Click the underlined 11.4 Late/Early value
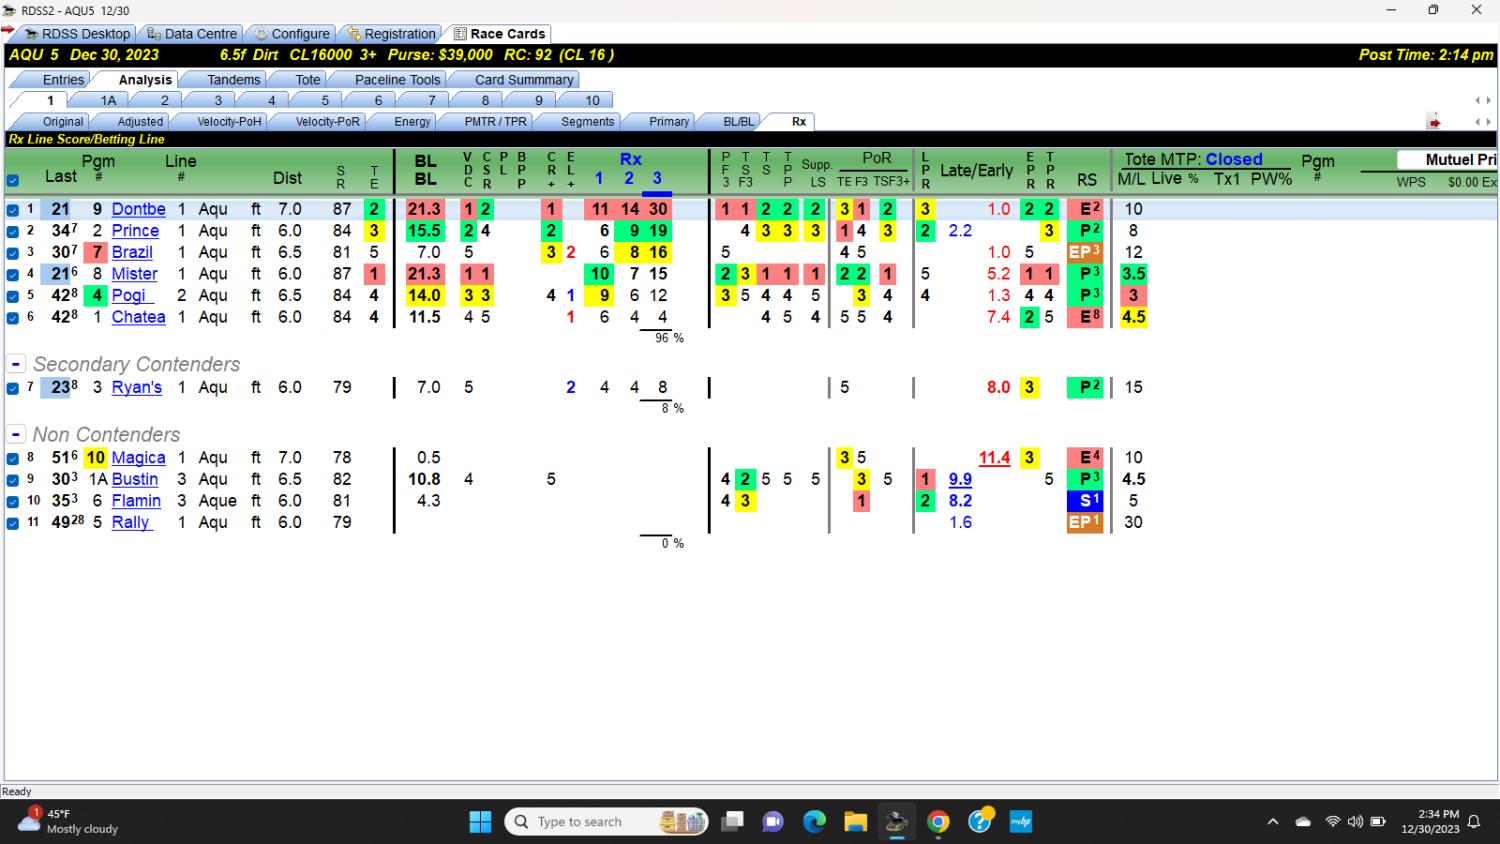The height and width of the screenshot is (844, 1500). 994,458
